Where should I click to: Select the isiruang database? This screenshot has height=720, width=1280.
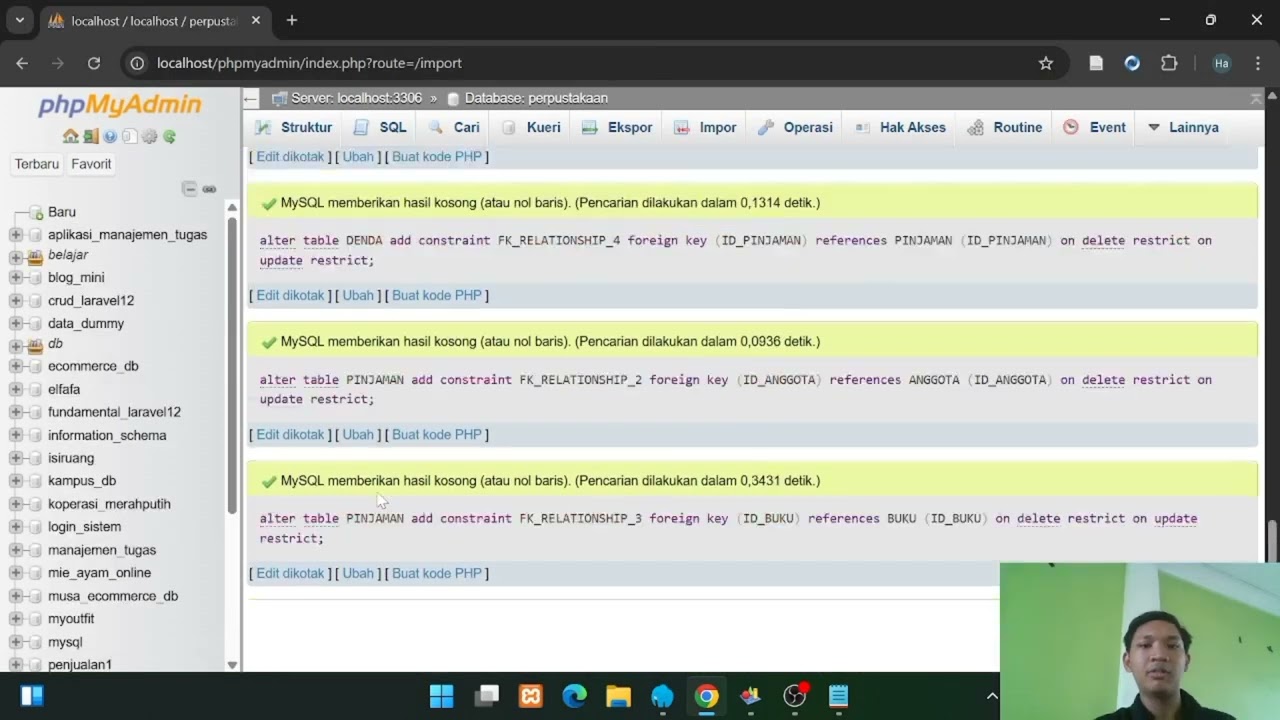(71, 458)
